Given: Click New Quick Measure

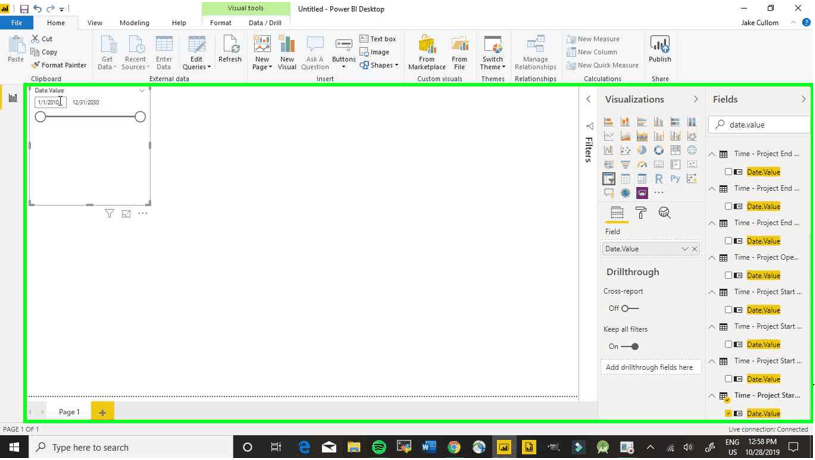Looking at the screenshot, I should 602,65.
